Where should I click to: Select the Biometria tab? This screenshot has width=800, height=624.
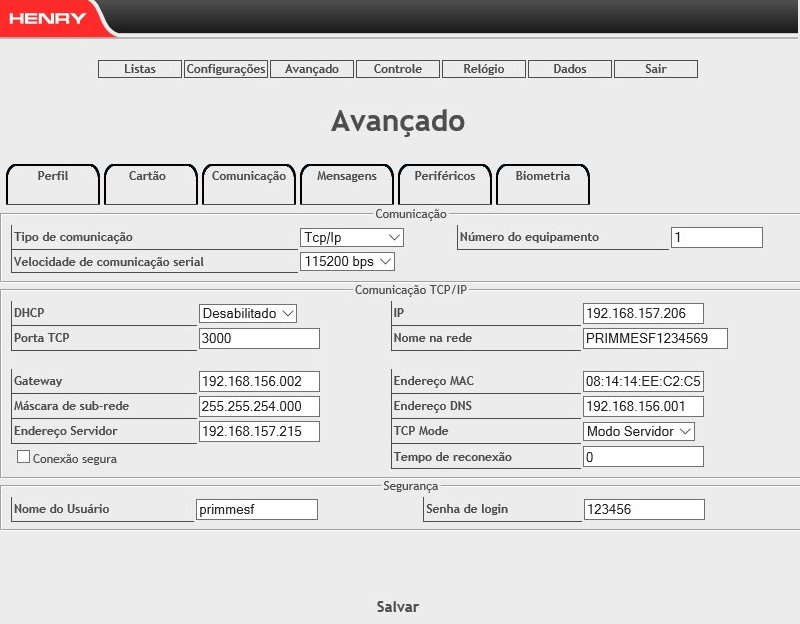[542, 177]
